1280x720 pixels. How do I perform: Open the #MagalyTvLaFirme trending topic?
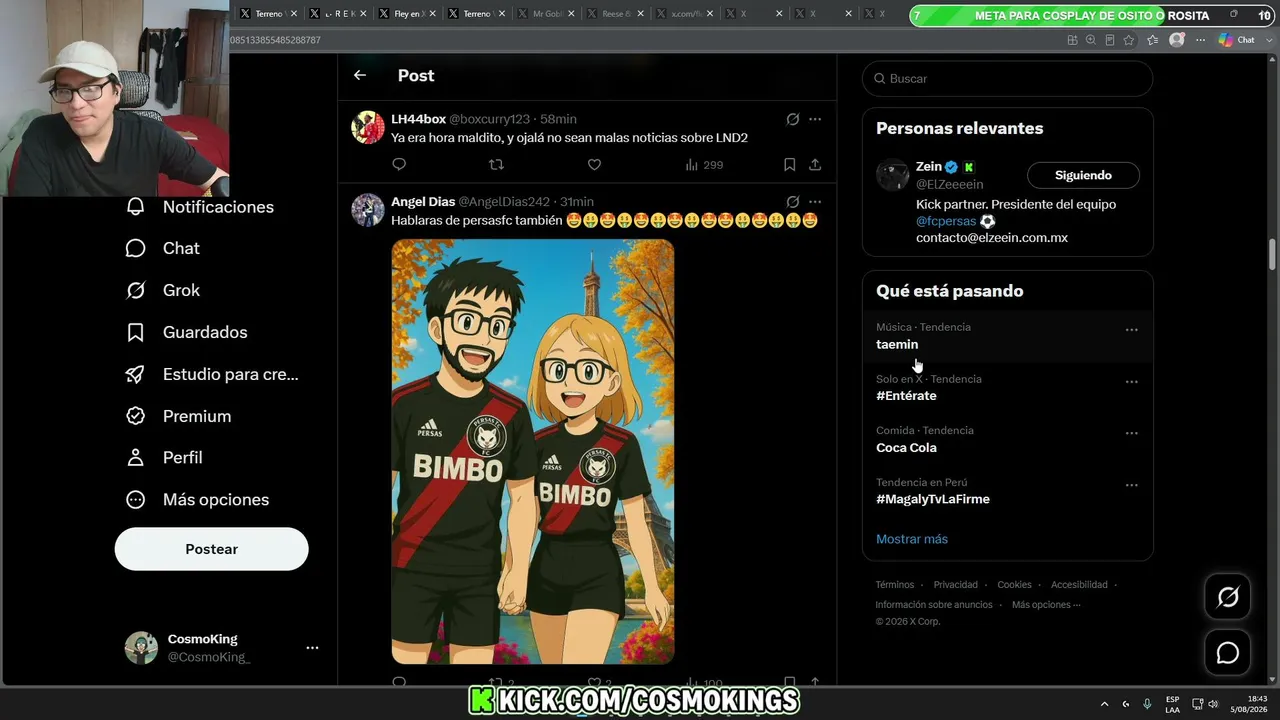tap(1008, 491)
